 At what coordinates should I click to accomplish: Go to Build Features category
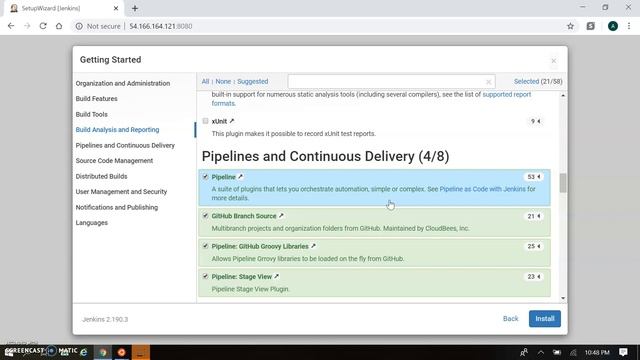coord(96,99)
